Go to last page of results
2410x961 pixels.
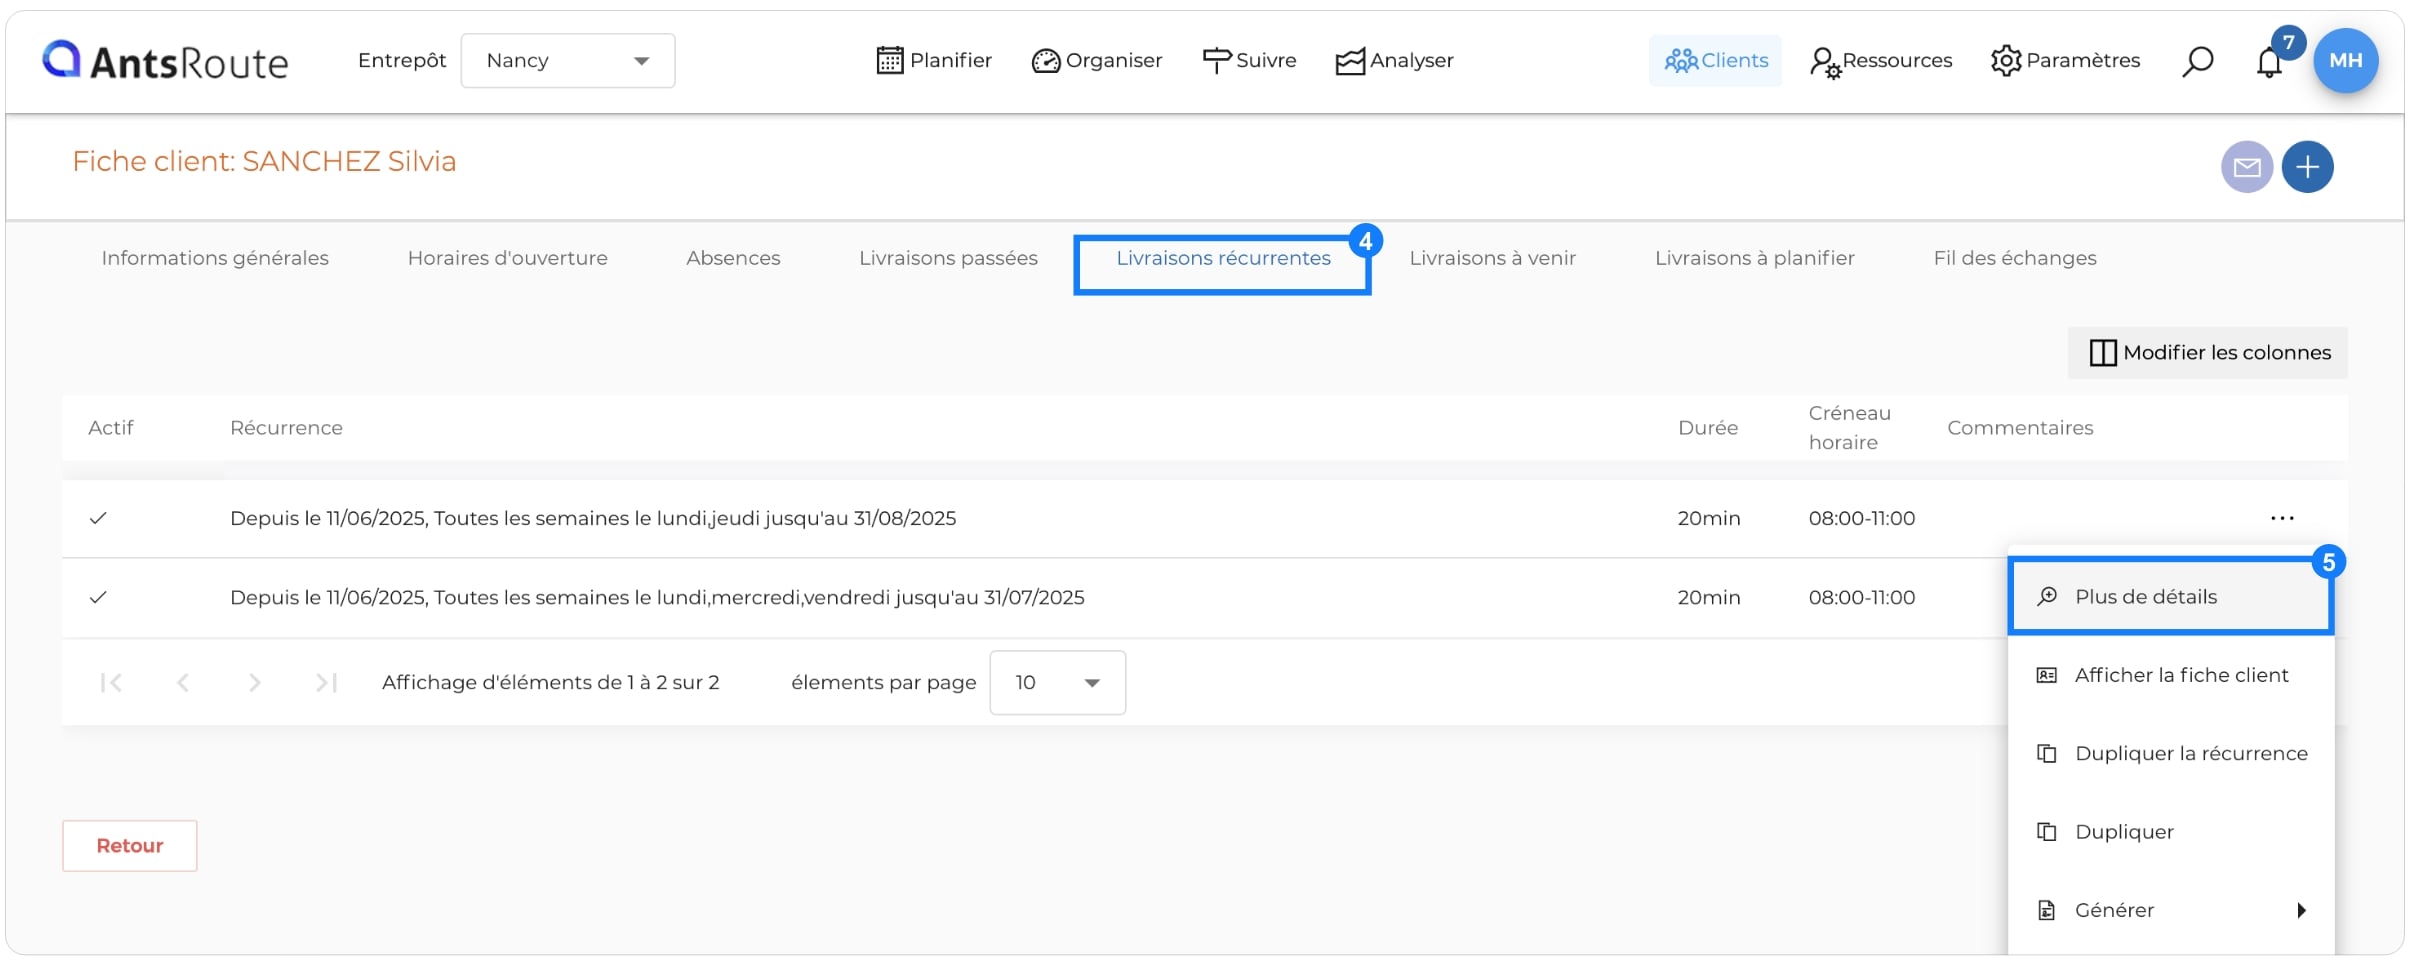click(326, 683)
